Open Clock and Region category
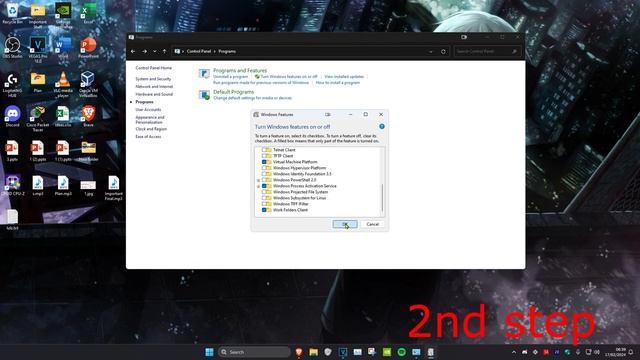This screenshot has height=360, width=640. [151, 129]
